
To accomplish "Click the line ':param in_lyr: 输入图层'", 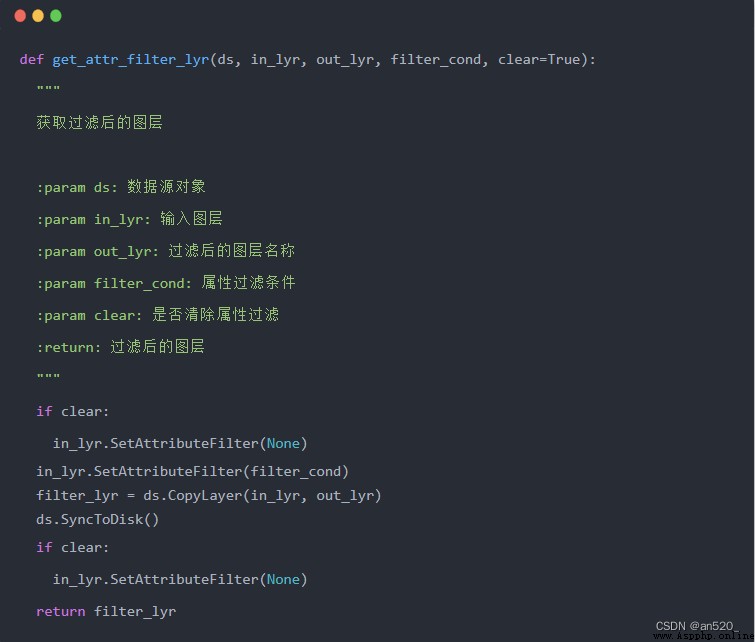I will 129,219.
